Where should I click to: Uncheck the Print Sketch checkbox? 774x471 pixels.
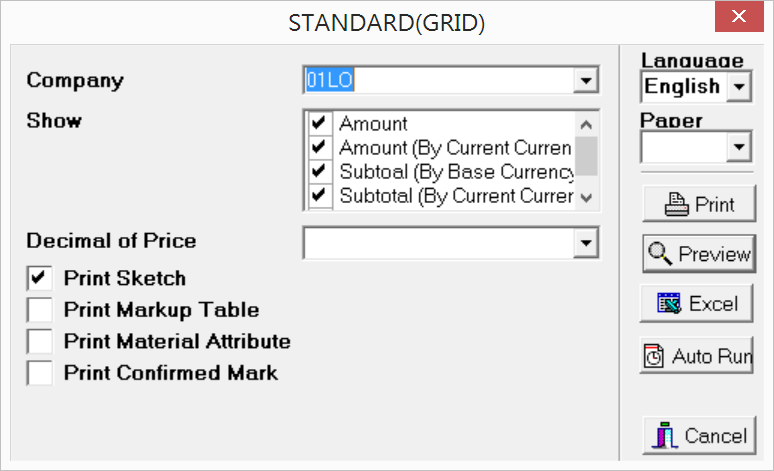(x=39, y=278)
